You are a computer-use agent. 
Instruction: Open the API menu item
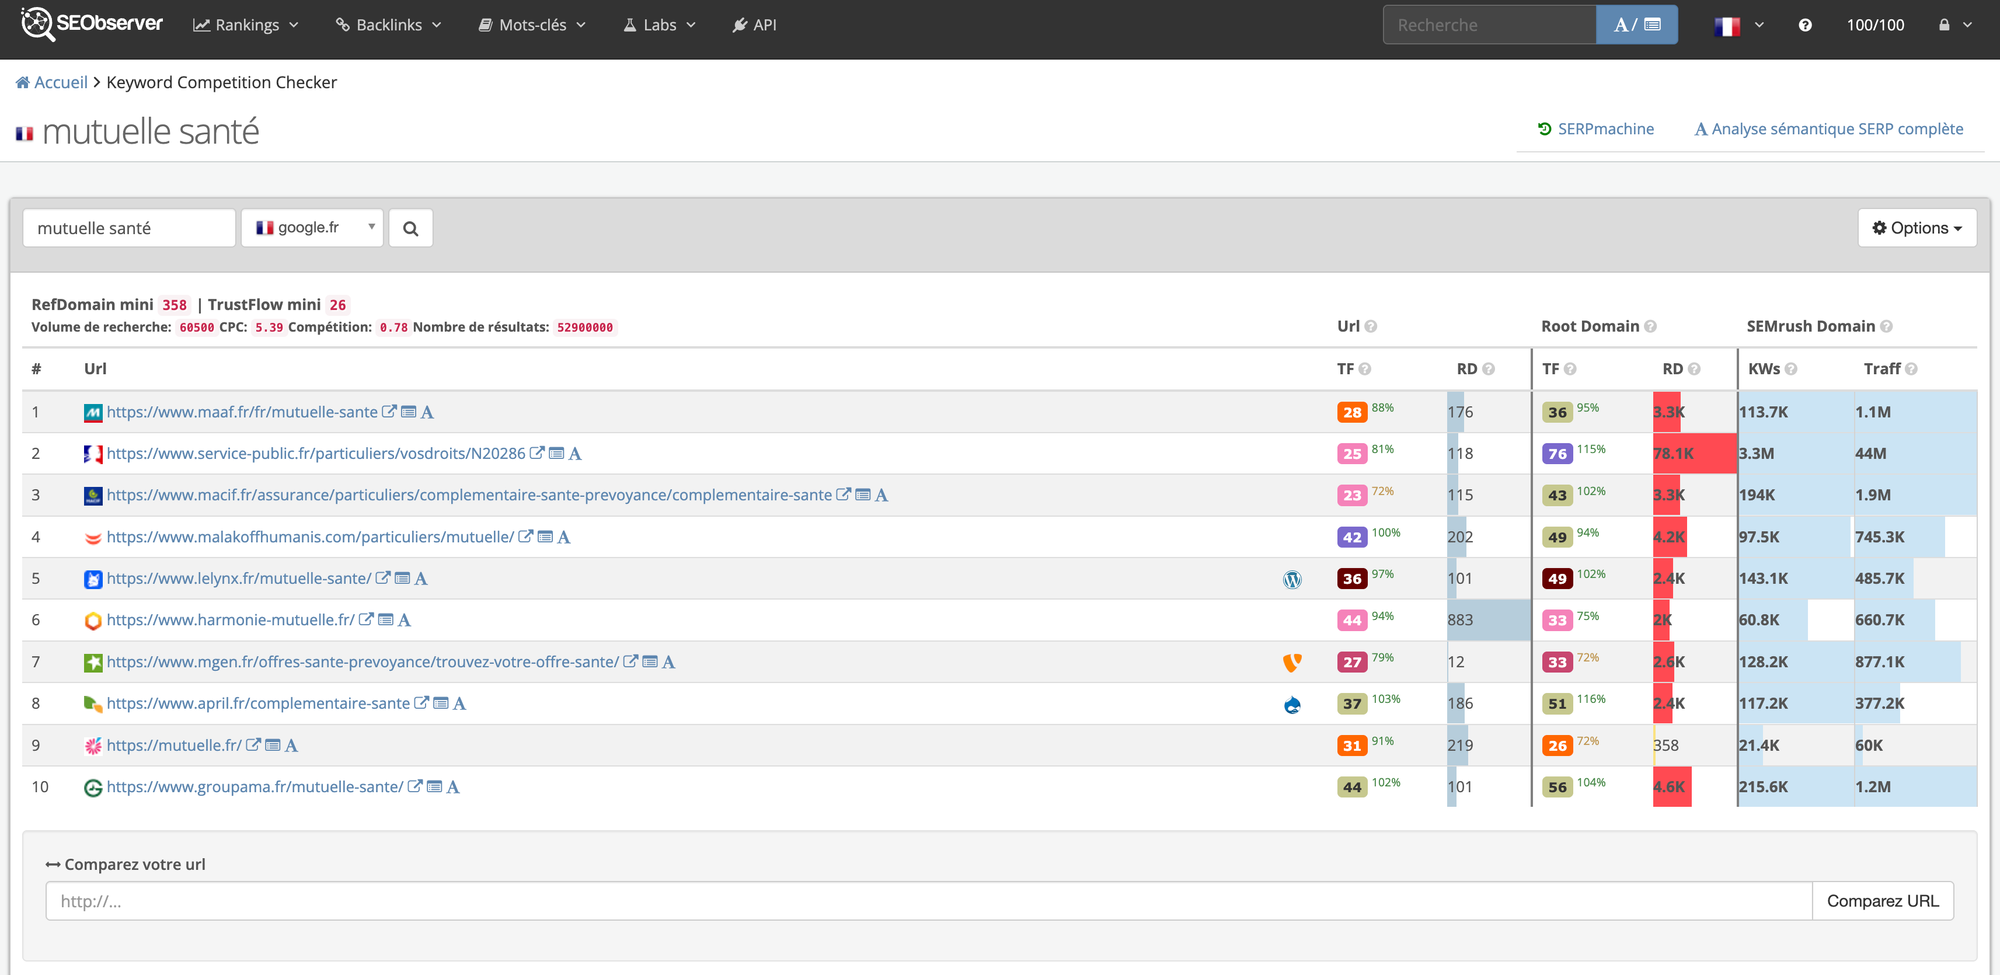click(754, 25)
